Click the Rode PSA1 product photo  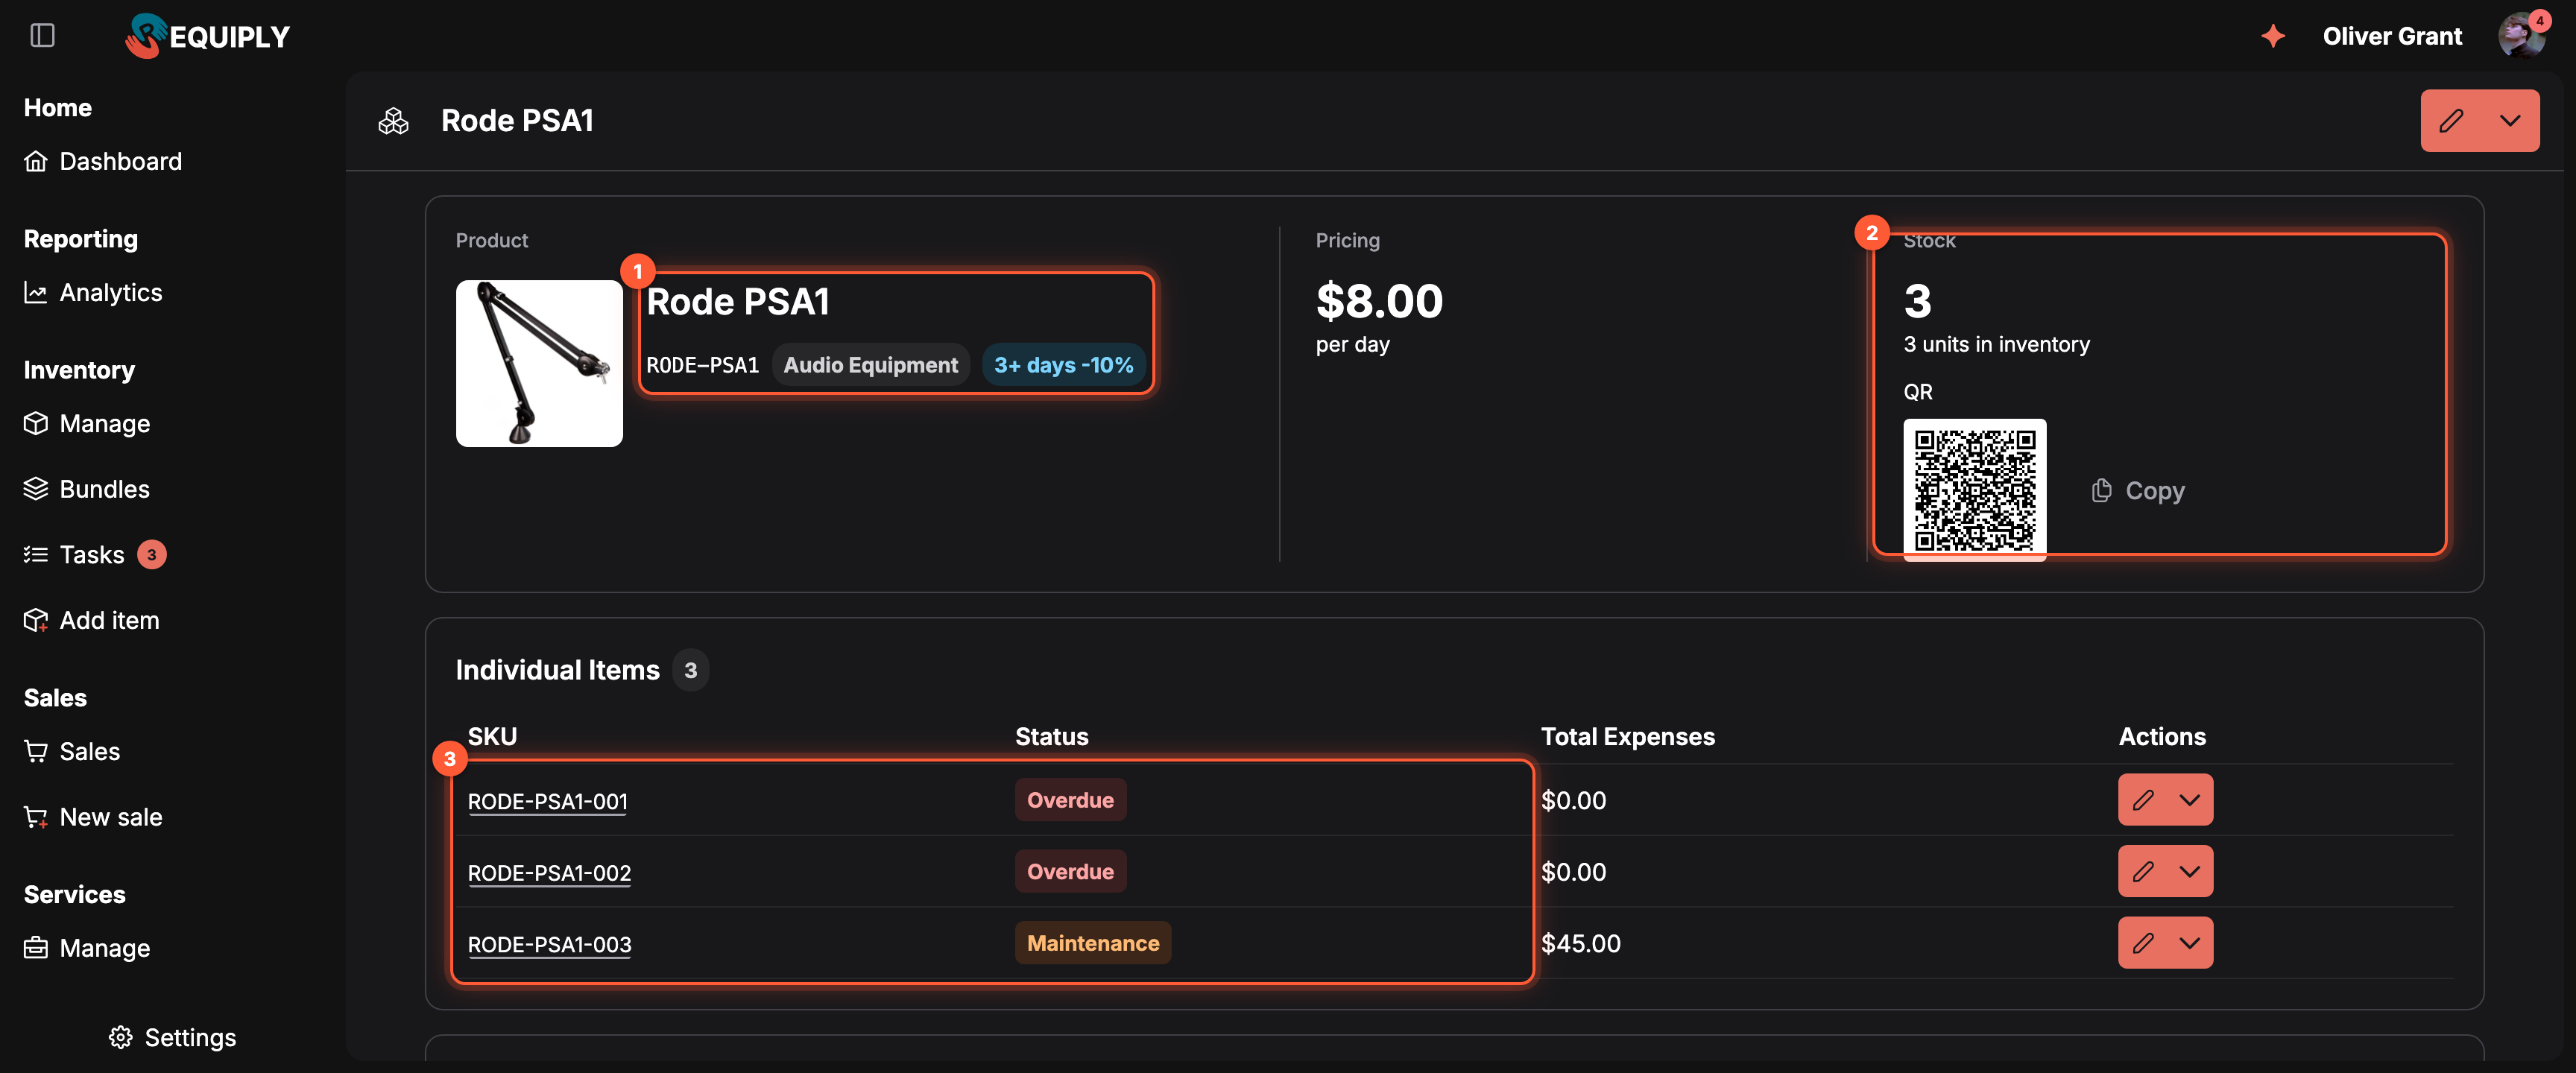tap(539, 363)
